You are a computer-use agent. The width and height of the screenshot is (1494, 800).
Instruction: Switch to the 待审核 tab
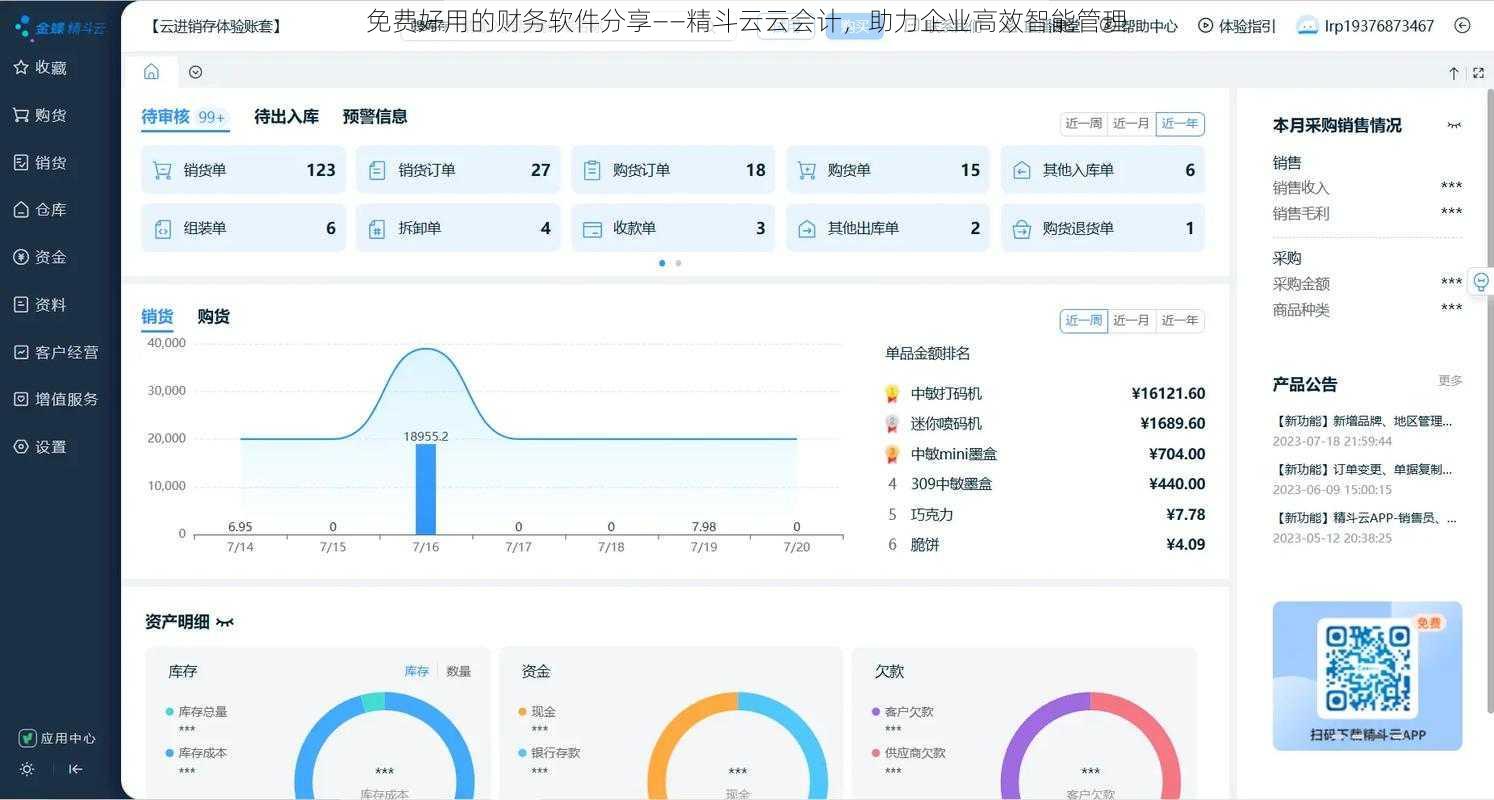coord(184,117)
